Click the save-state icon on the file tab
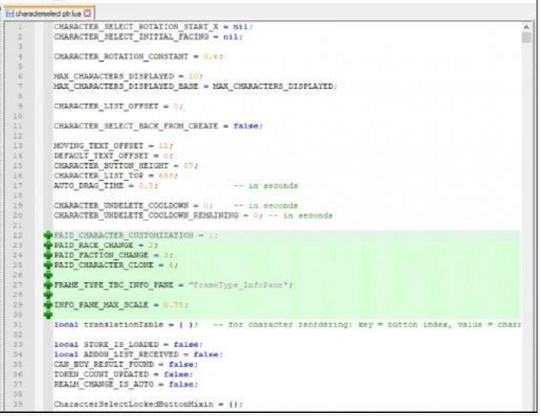The height and width of the screenshot is (416, 540). coord(10,14)
